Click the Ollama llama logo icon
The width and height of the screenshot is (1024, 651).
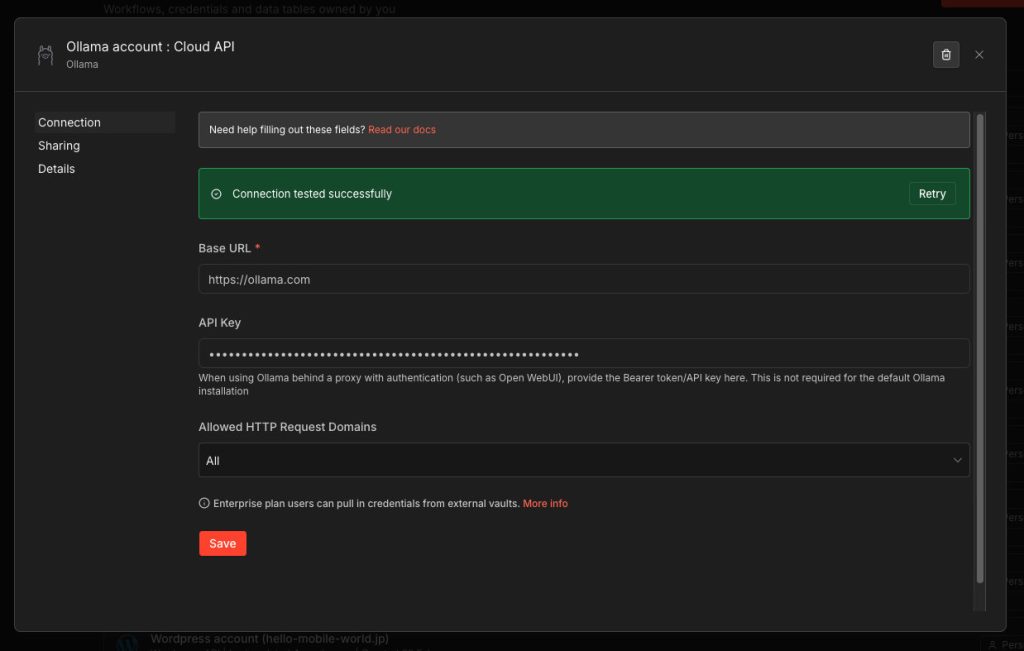(45, 55)
